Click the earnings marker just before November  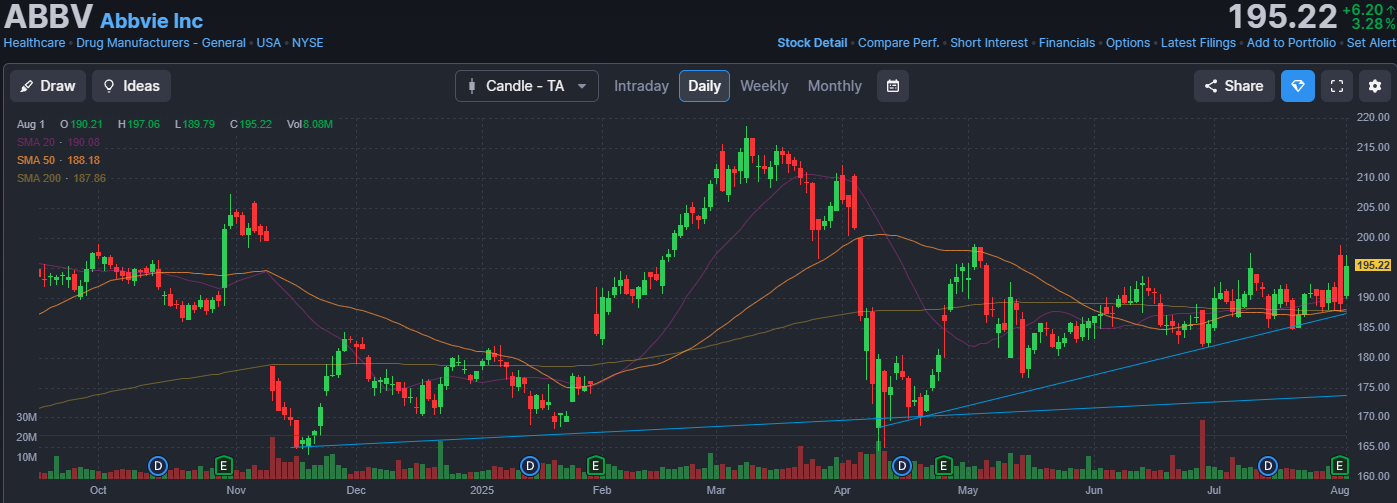tap(224, 465)
